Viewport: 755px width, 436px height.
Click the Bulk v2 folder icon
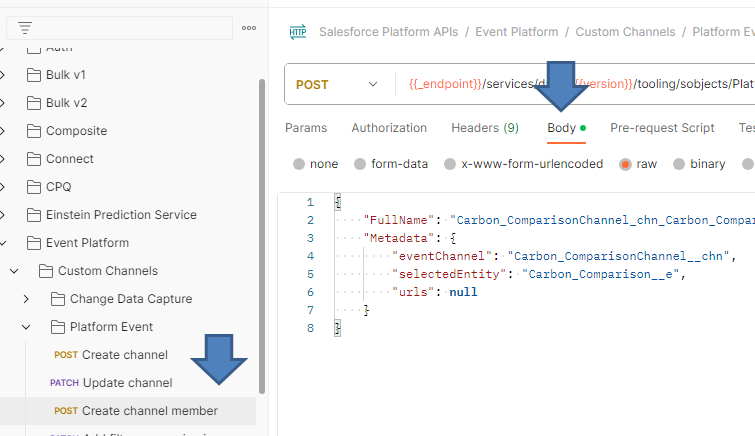[34, 103]
